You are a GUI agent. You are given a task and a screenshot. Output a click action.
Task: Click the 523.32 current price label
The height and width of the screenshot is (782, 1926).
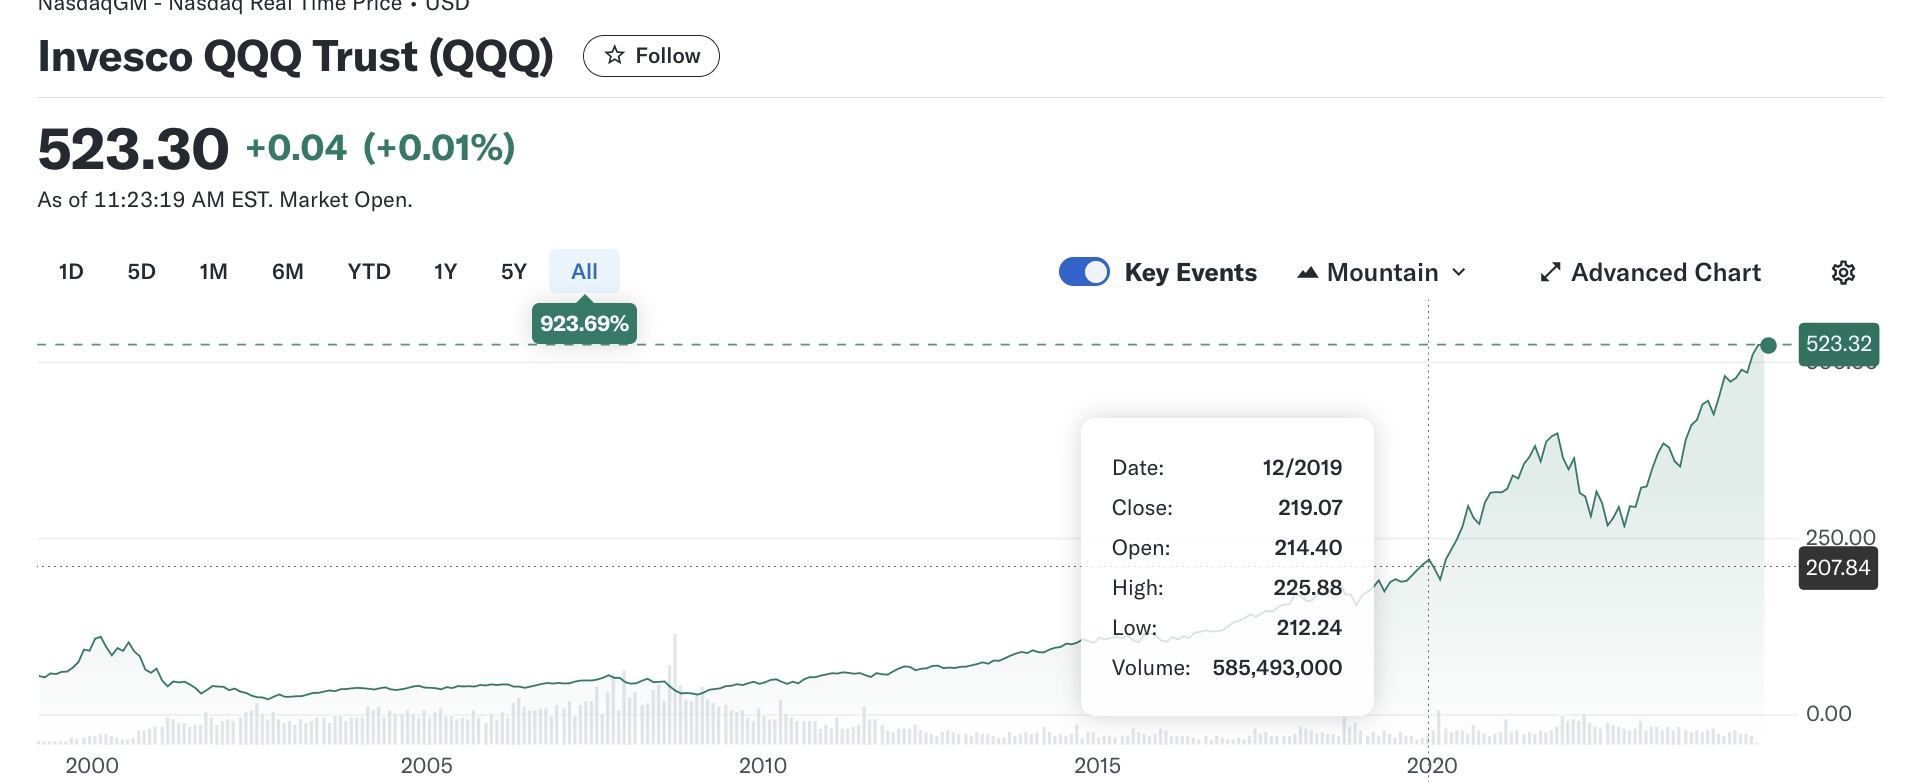pyautogui.click(x=1838, y=344)
